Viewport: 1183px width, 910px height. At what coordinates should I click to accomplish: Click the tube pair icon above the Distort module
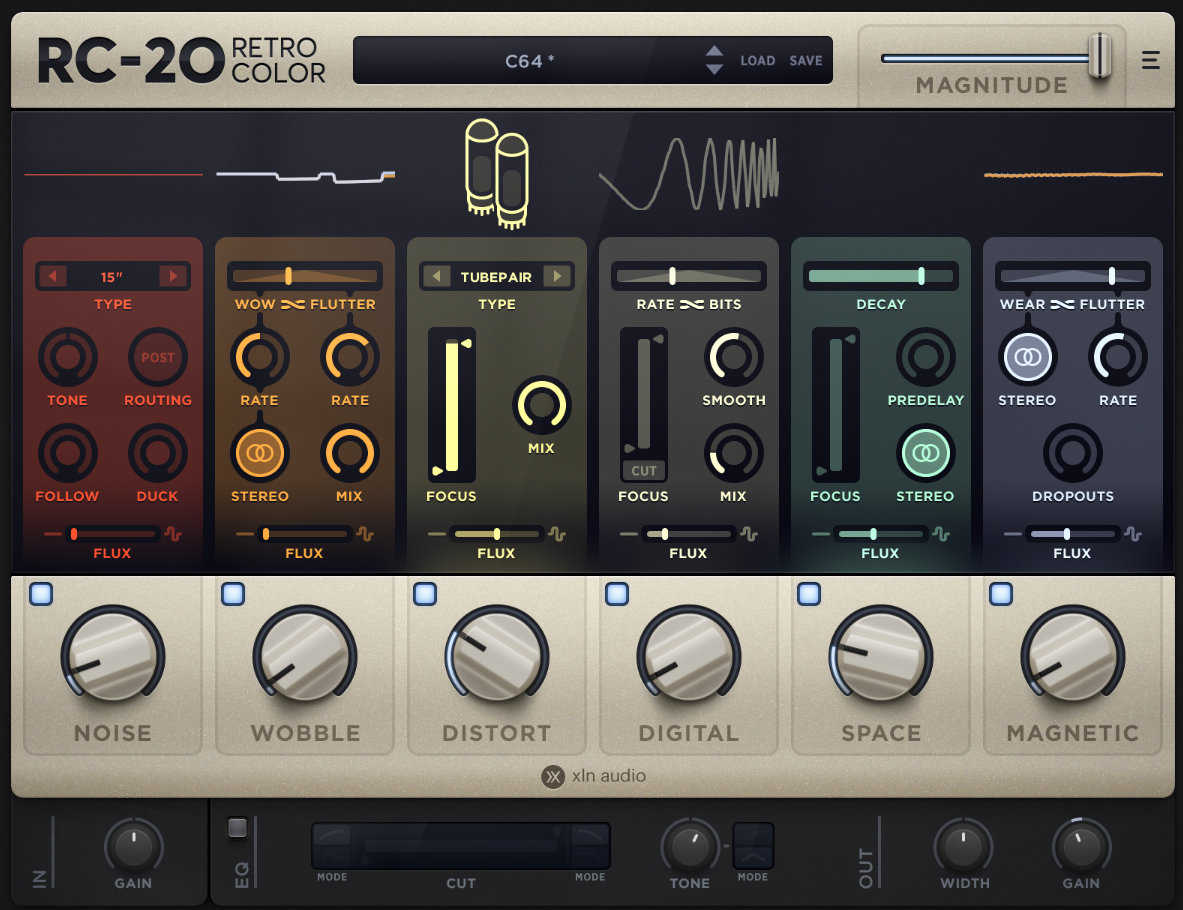[497, 172]
